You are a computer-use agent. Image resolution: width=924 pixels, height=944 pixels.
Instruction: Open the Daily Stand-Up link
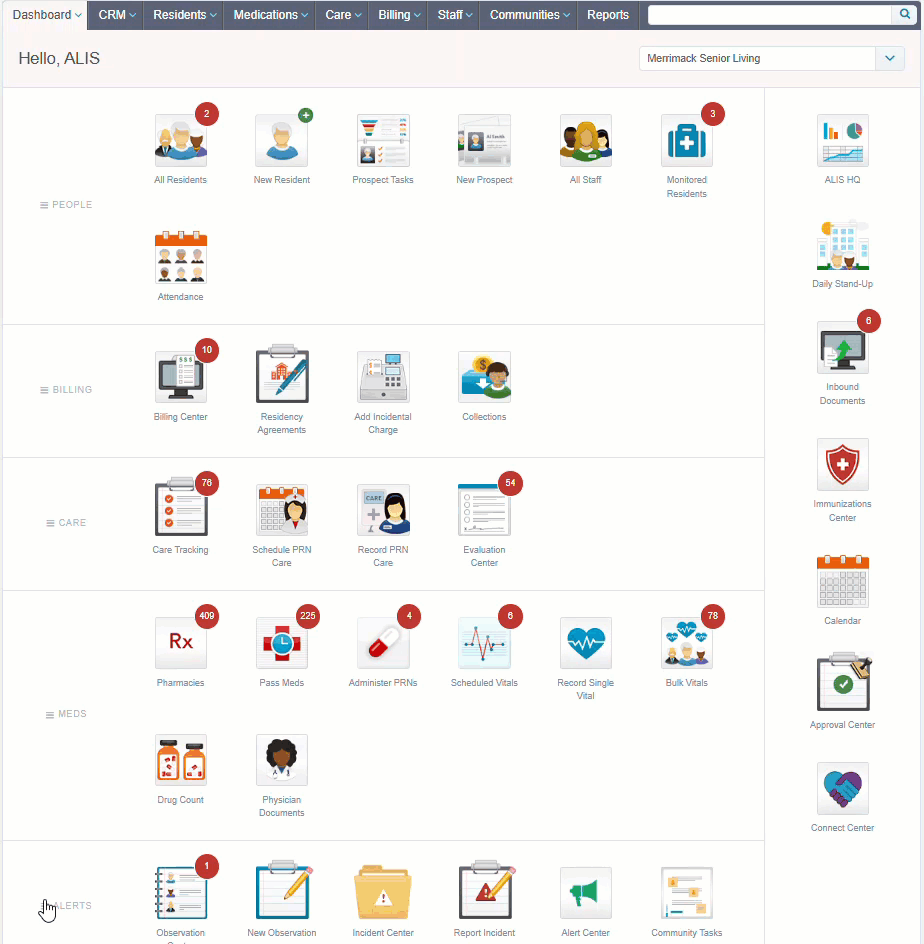click(842, 244)
